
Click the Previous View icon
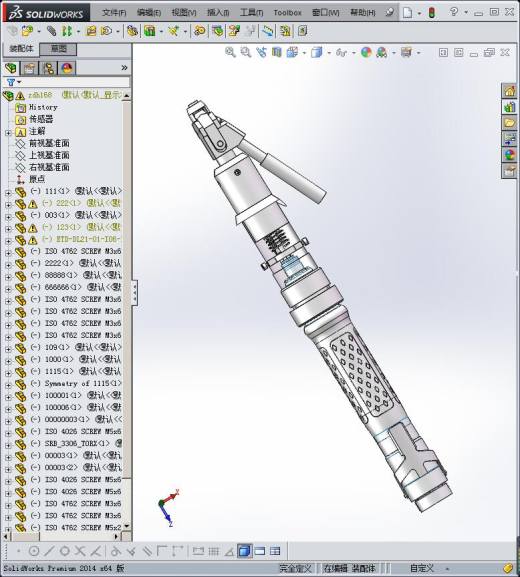261,52
